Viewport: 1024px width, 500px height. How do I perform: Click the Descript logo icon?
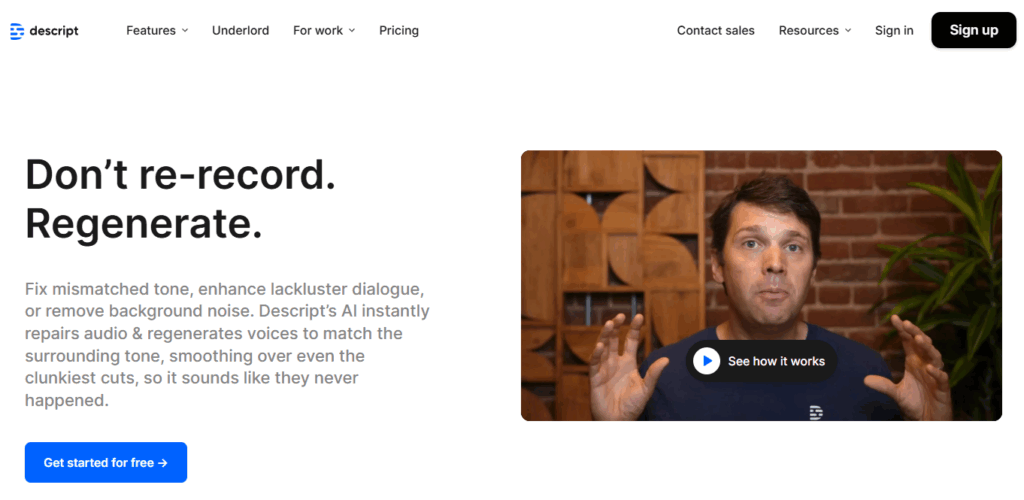point(17,31)
